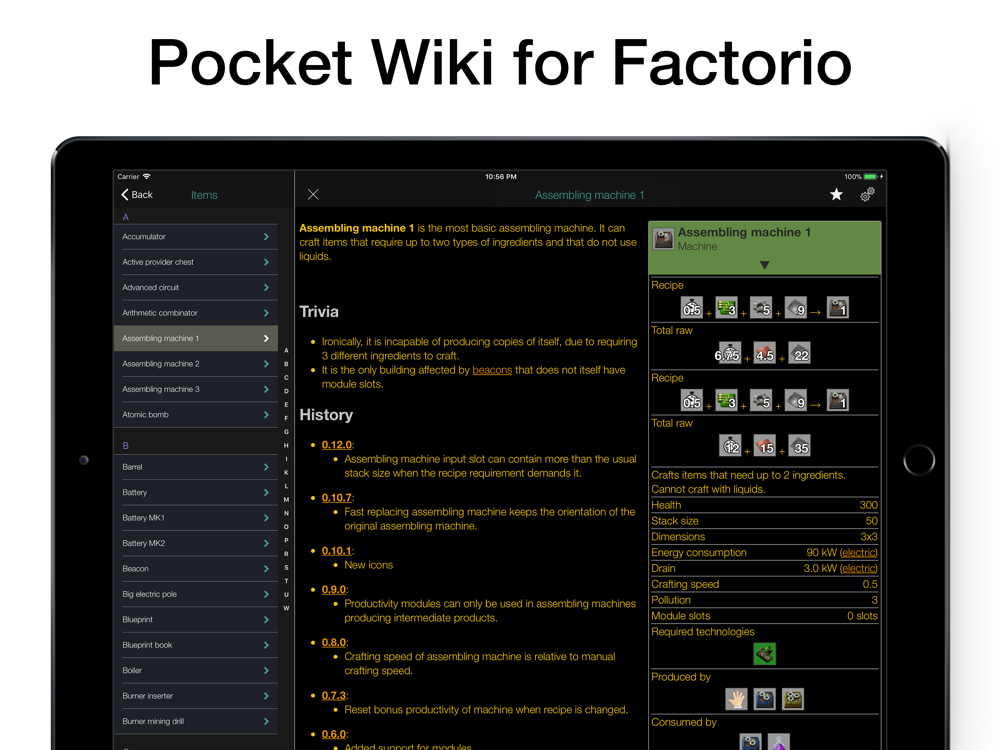The height and width of the screenshot is (750, 1000).
Task: Open Big electric pole entry
Action: coord(196,594)
